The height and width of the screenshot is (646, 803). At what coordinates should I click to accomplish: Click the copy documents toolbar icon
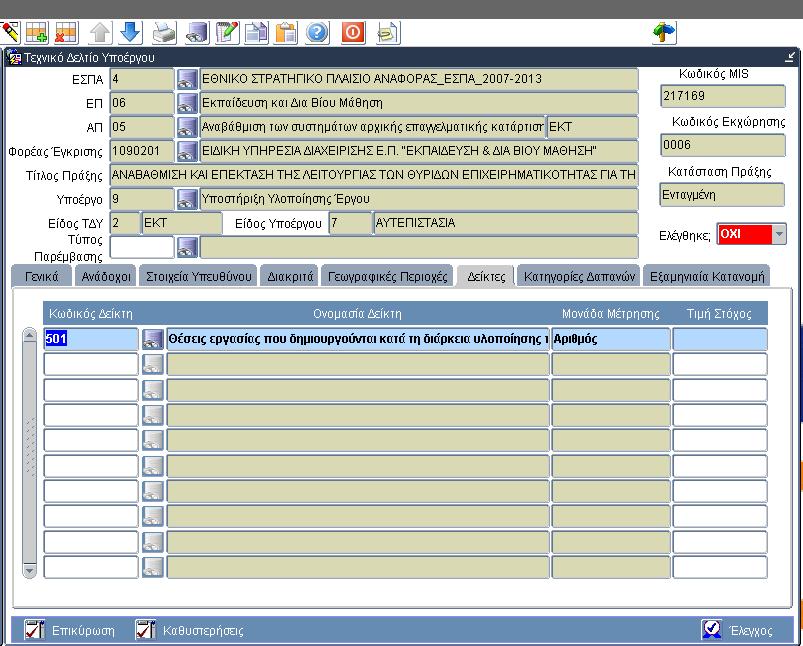coord(257,33)
